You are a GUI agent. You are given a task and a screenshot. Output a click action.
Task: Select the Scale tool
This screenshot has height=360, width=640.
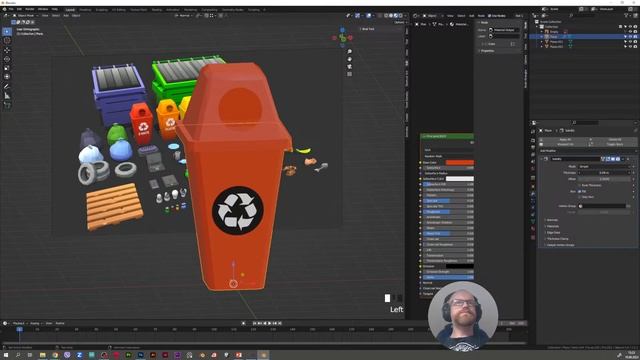tap(7, 68)
